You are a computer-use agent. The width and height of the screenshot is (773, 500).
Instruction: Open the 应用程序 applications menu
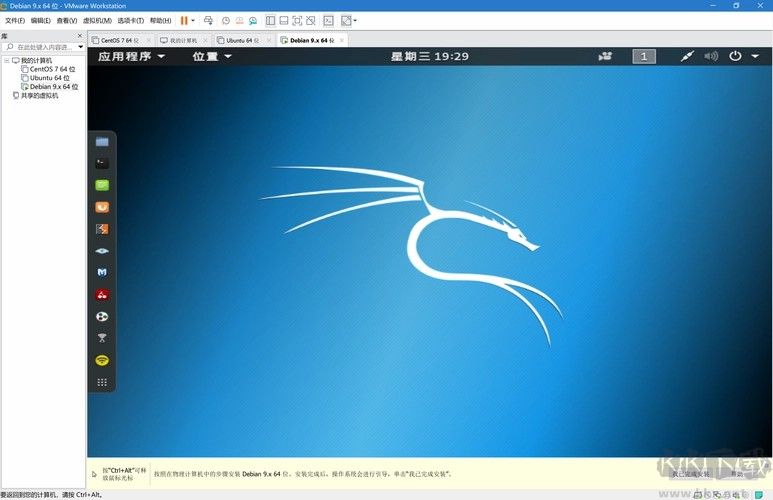click(x=131, y=56)
